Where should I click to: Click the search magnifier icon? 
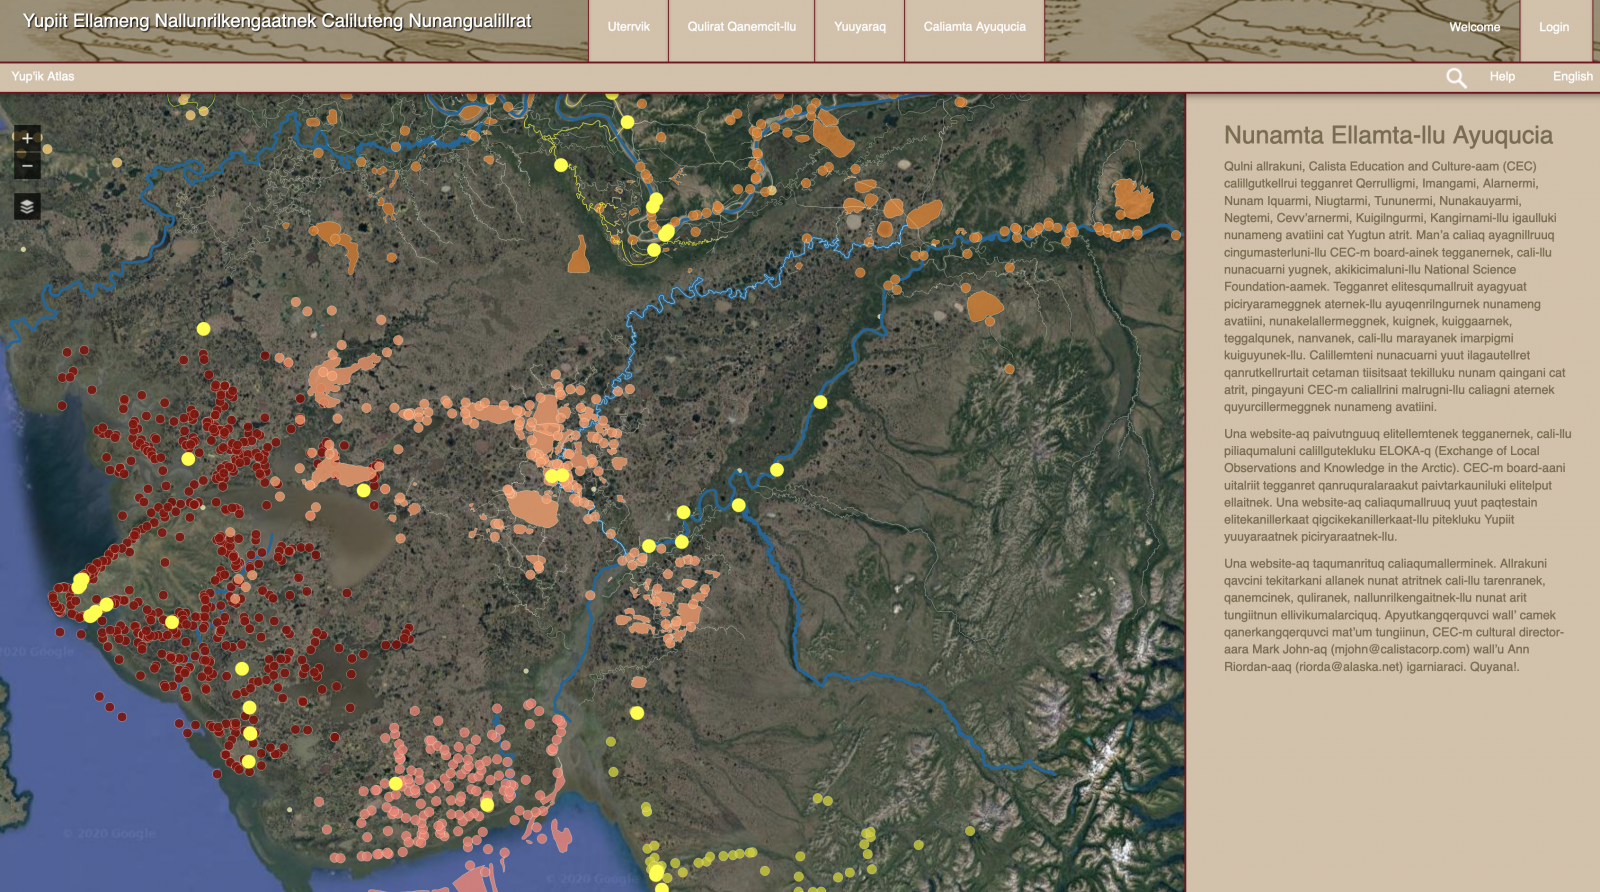pos(1456,77)
